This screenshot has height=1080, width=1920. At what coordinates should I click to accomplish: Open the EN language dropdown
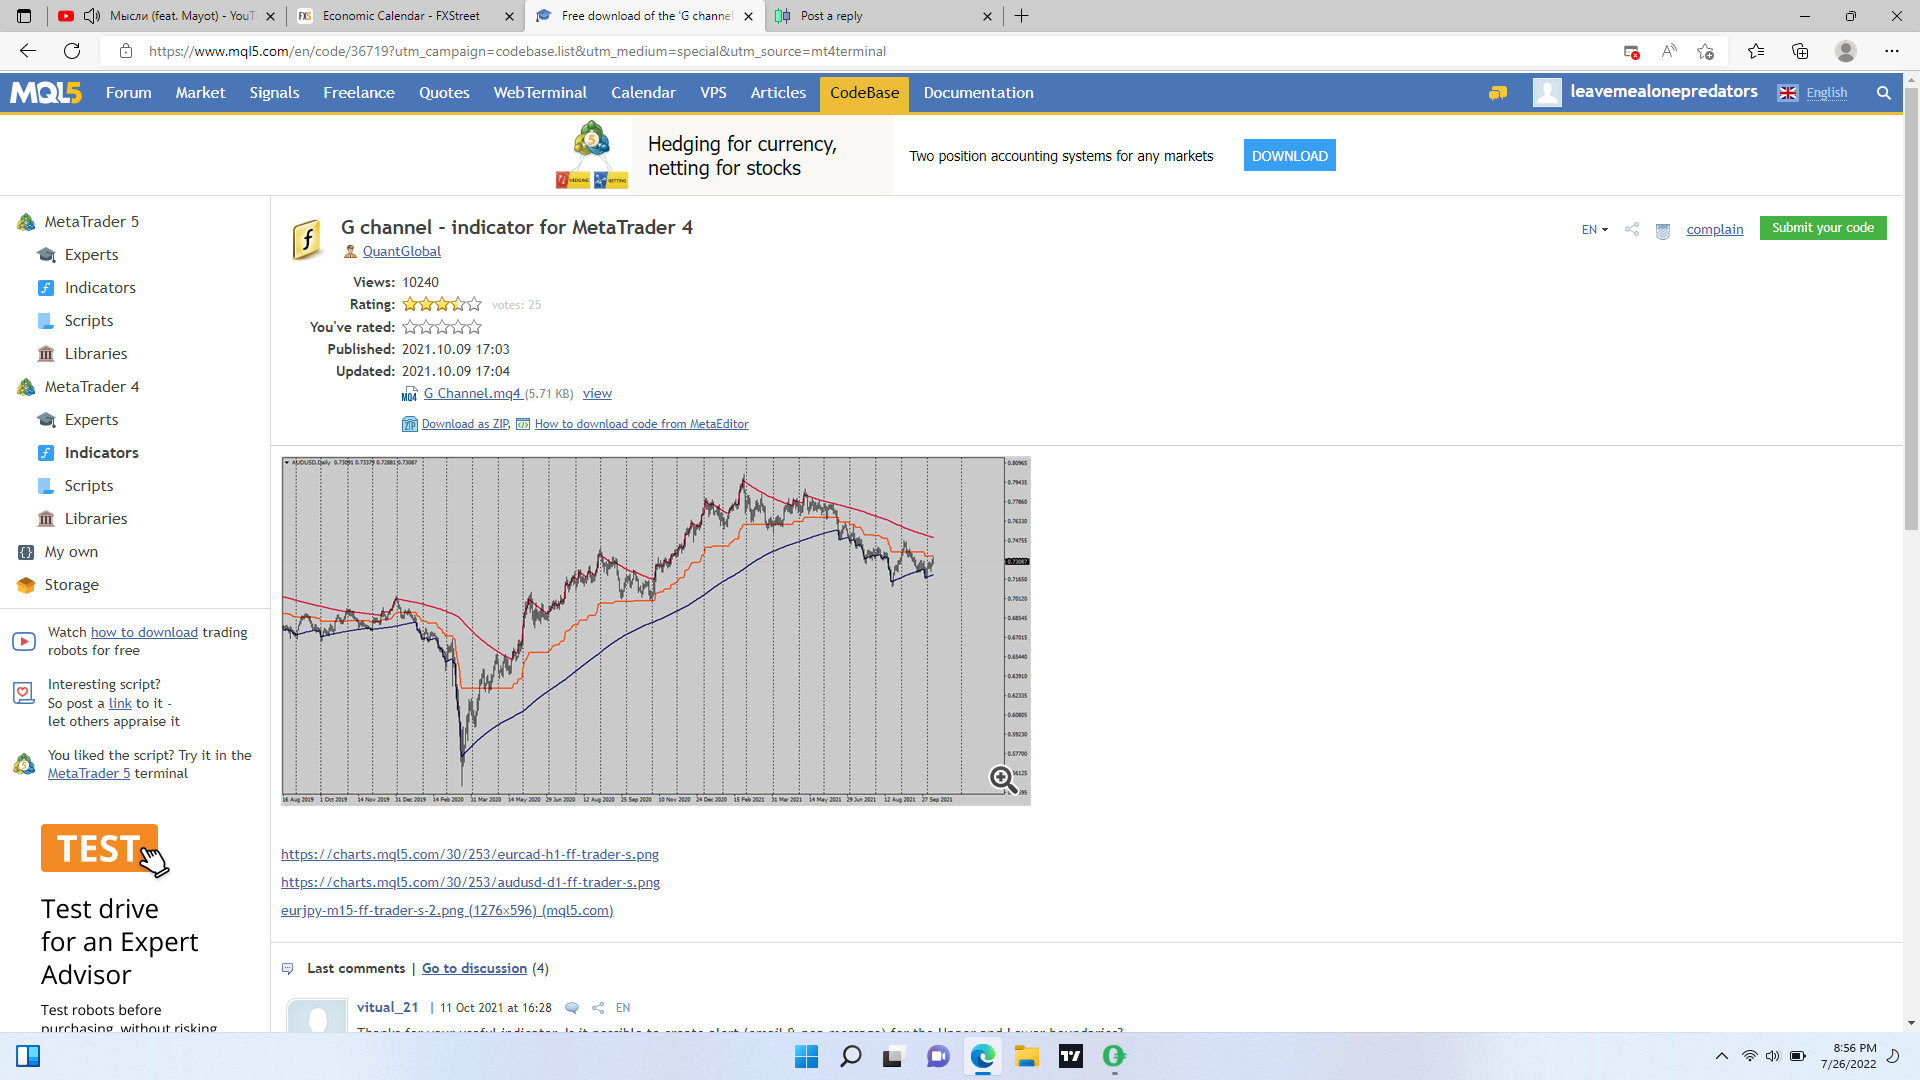1594,230
